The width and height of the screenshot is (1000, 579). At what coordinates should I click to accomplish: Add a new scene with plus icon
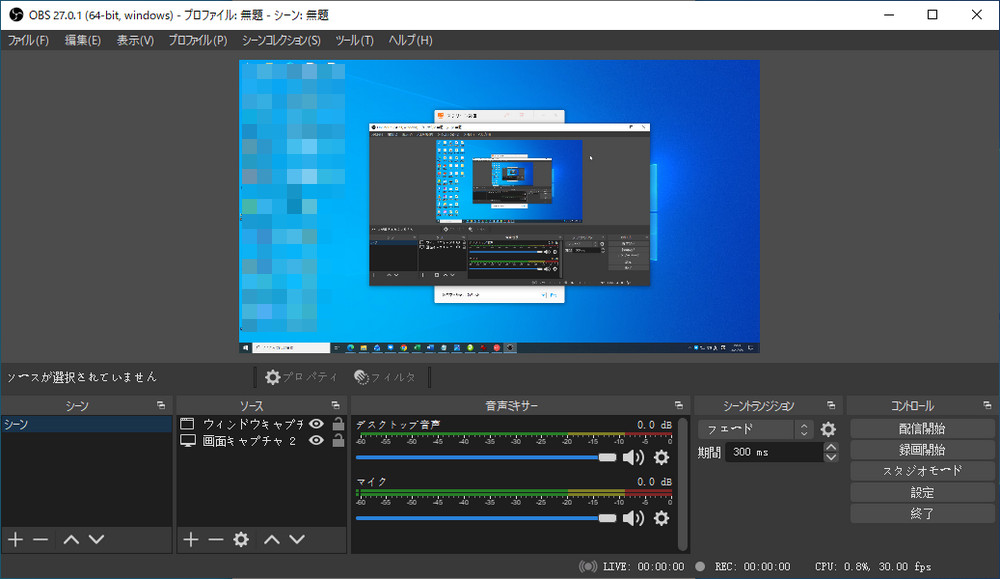(15, 539)
